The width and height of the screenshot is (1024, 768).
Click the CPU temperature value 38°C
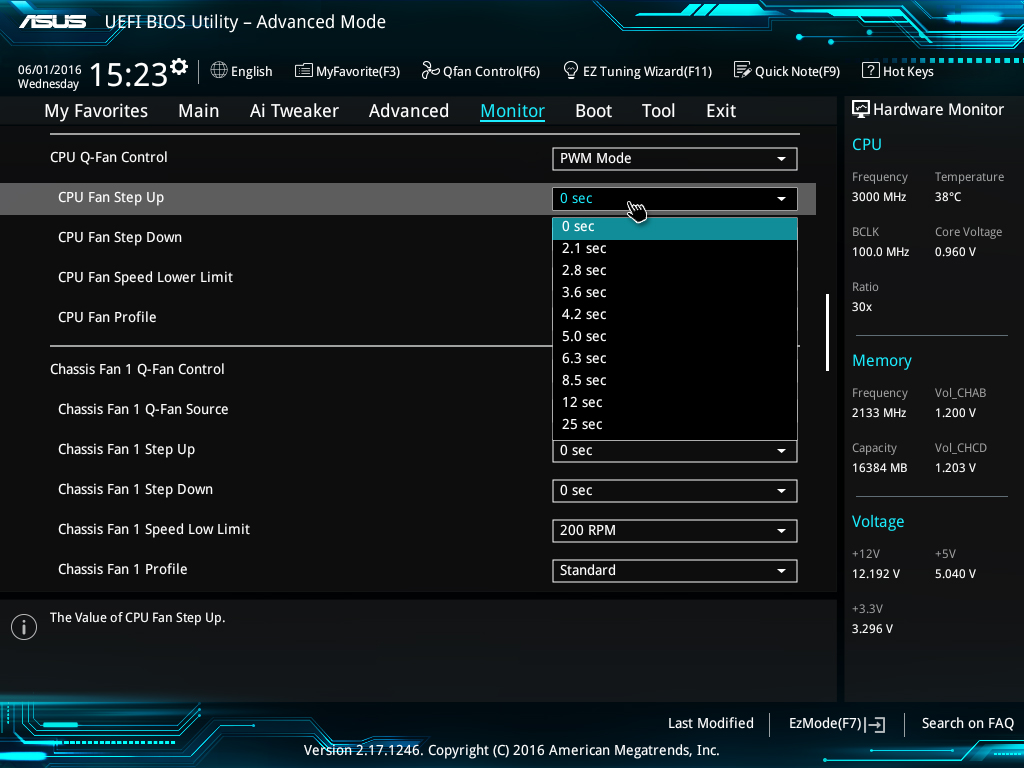948,197
